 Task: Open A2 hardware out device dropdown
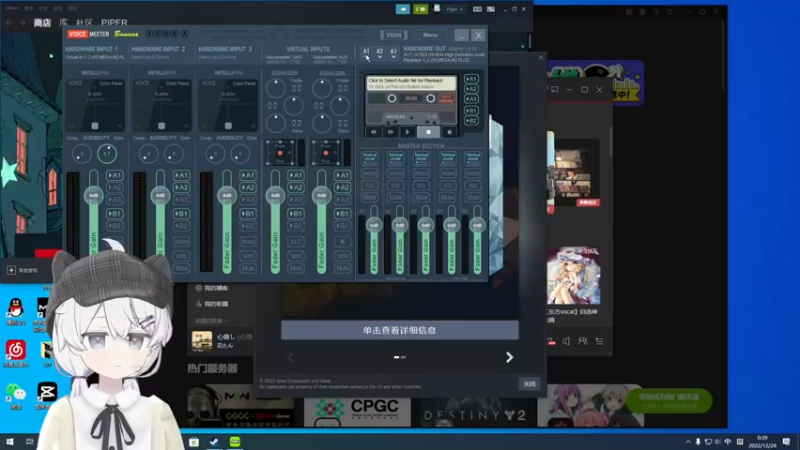click(x=380, y=53)
